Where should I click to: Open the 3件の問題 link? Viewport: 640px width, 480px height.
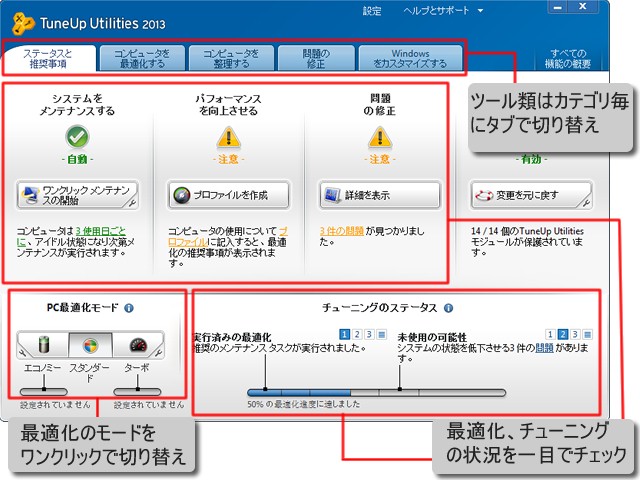(342, 231)
